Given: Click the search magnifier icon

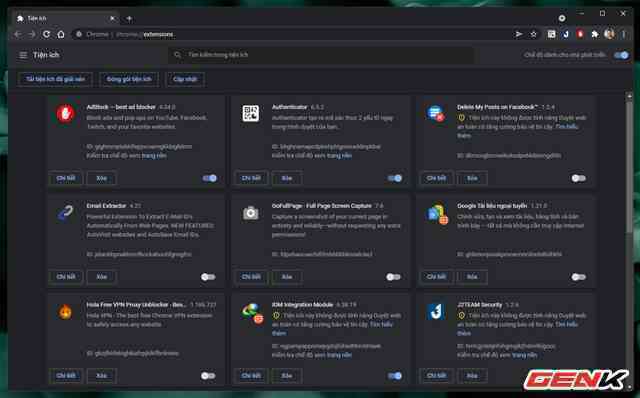Looking at the screenshot, I should (177, 55).
